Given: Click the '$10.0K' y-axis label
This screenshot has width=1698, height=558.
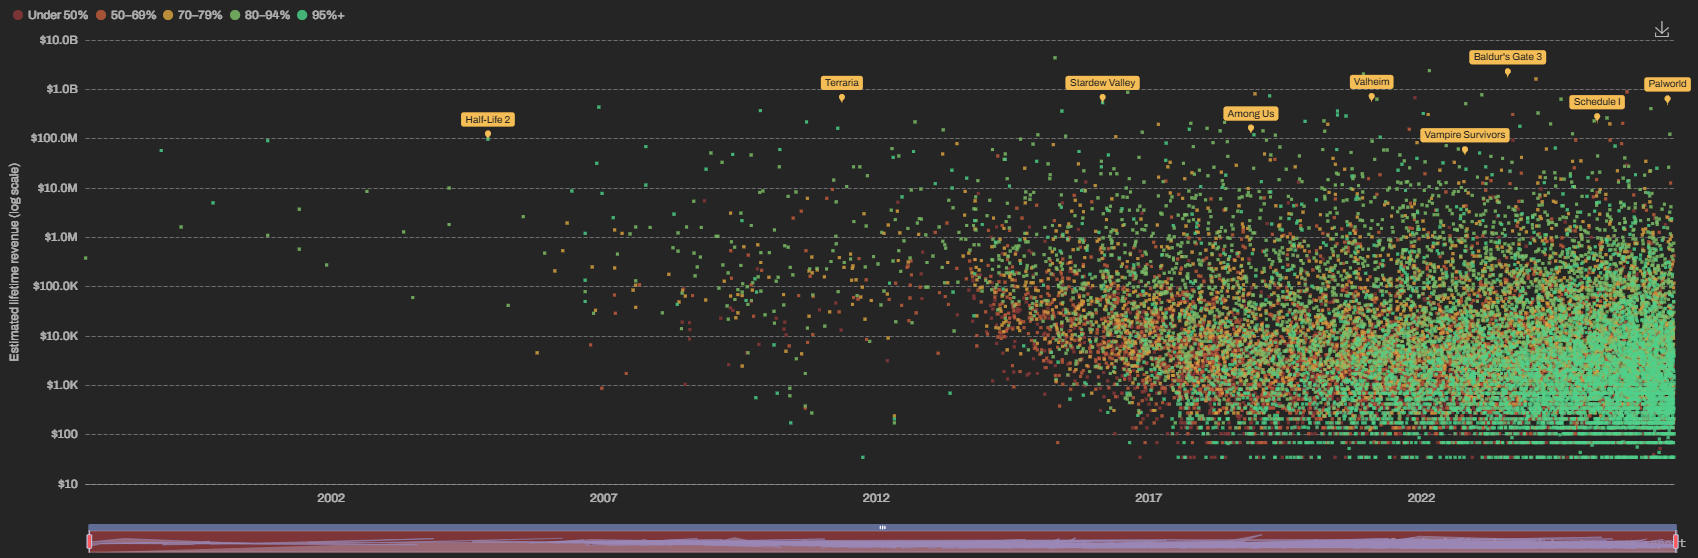Looking at the screenshot, I should 58,336.
